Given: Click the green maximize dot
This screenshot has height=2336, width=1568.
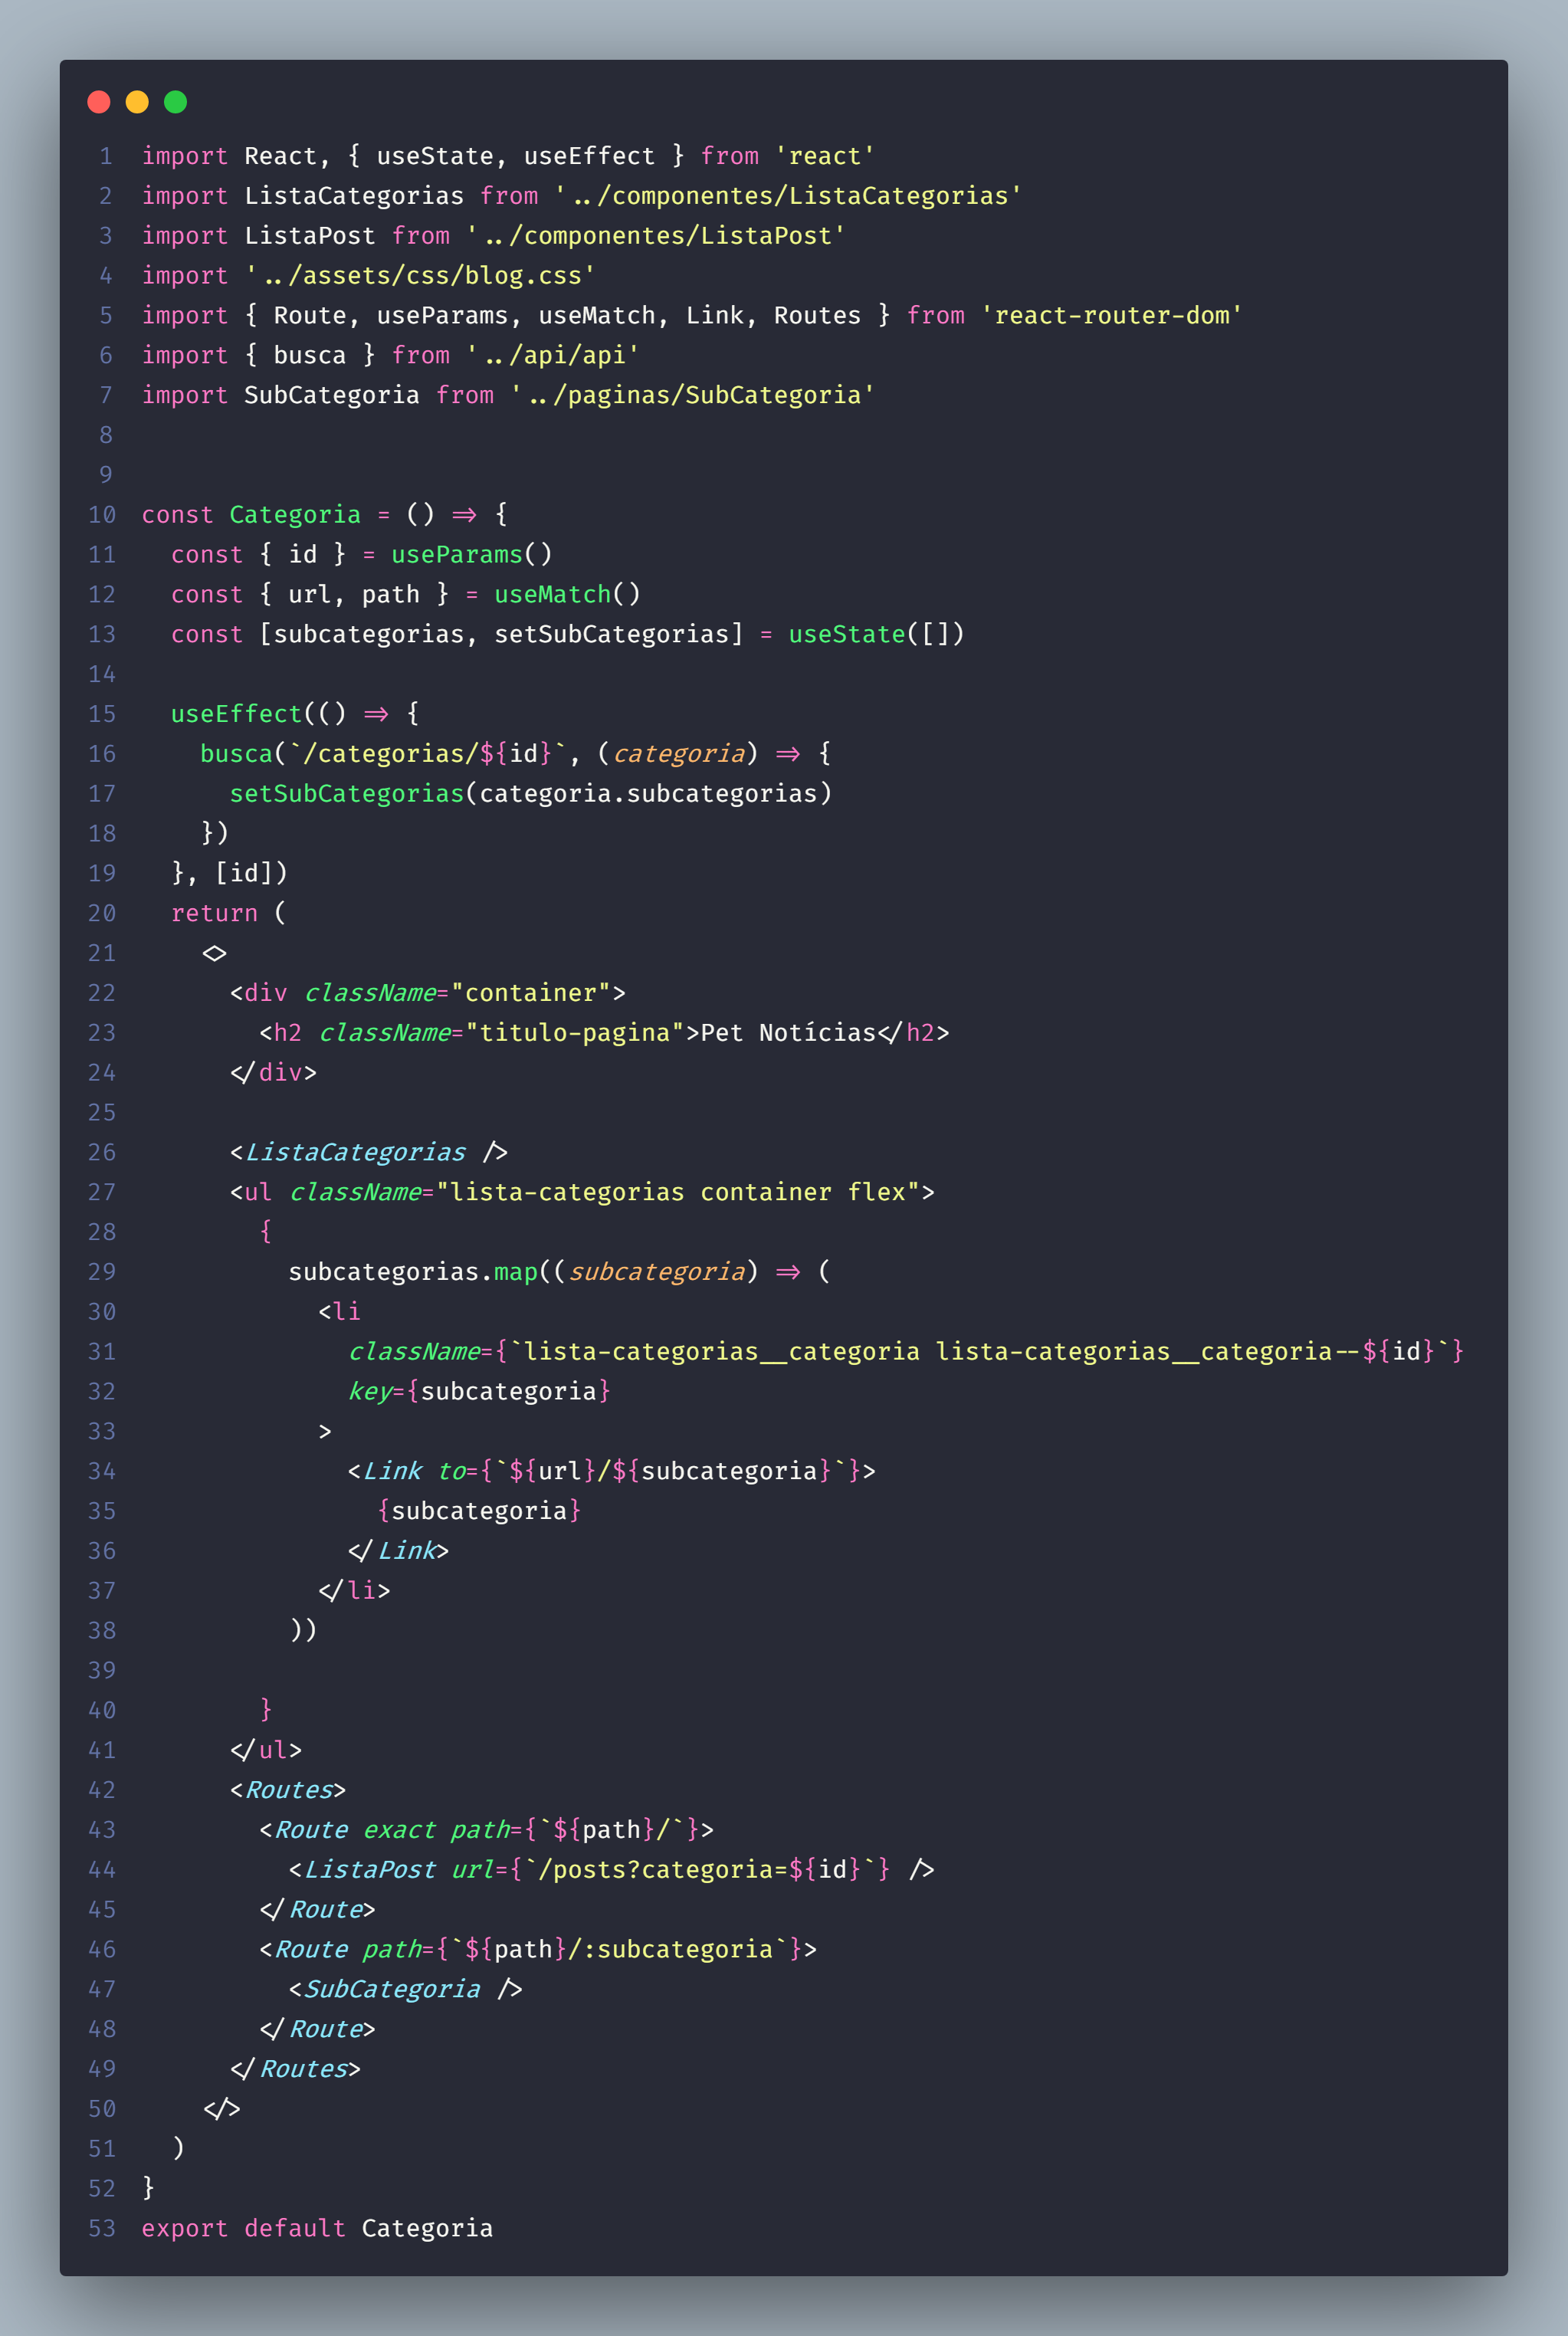Looking at the screenshot, I should click(x=175, y=102).
